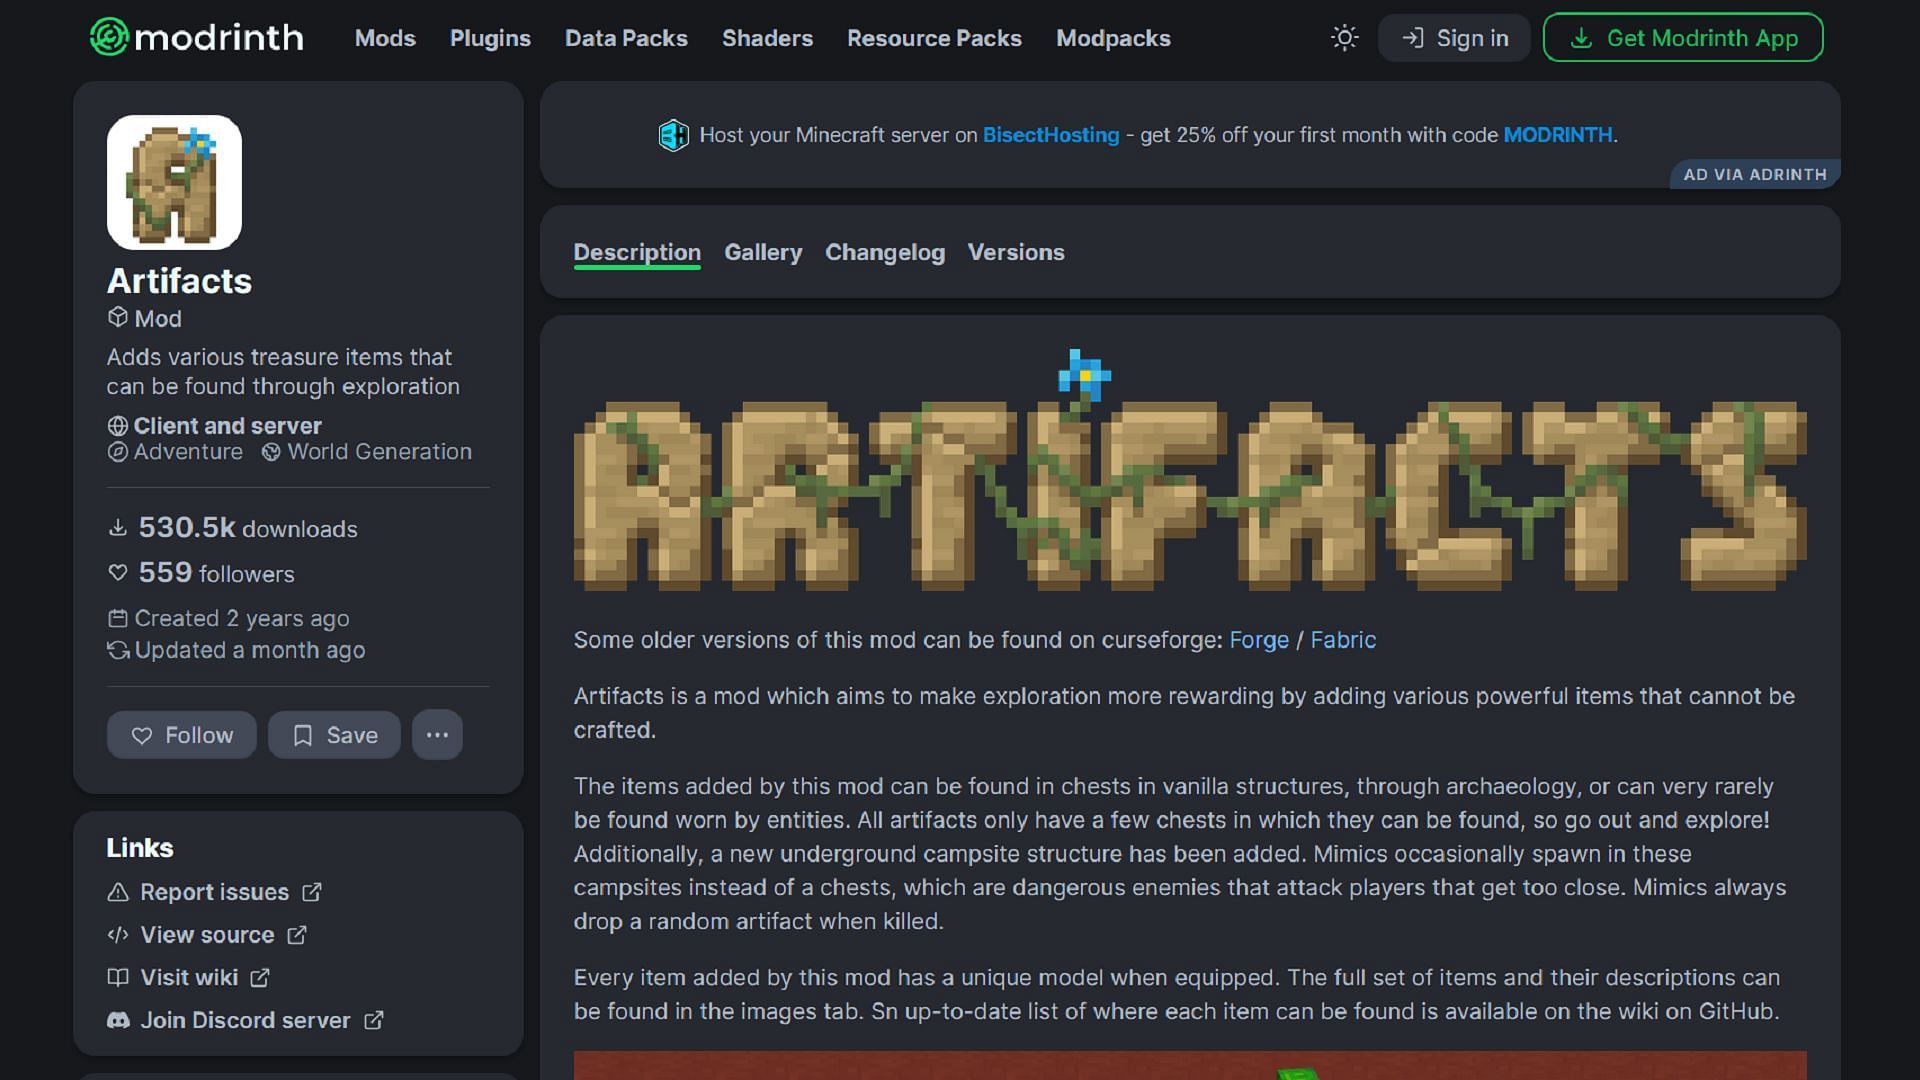This screenshot has height=1080, width=1920.
Task: Click the Sign in button
Action: click(x=1453, y=38)
